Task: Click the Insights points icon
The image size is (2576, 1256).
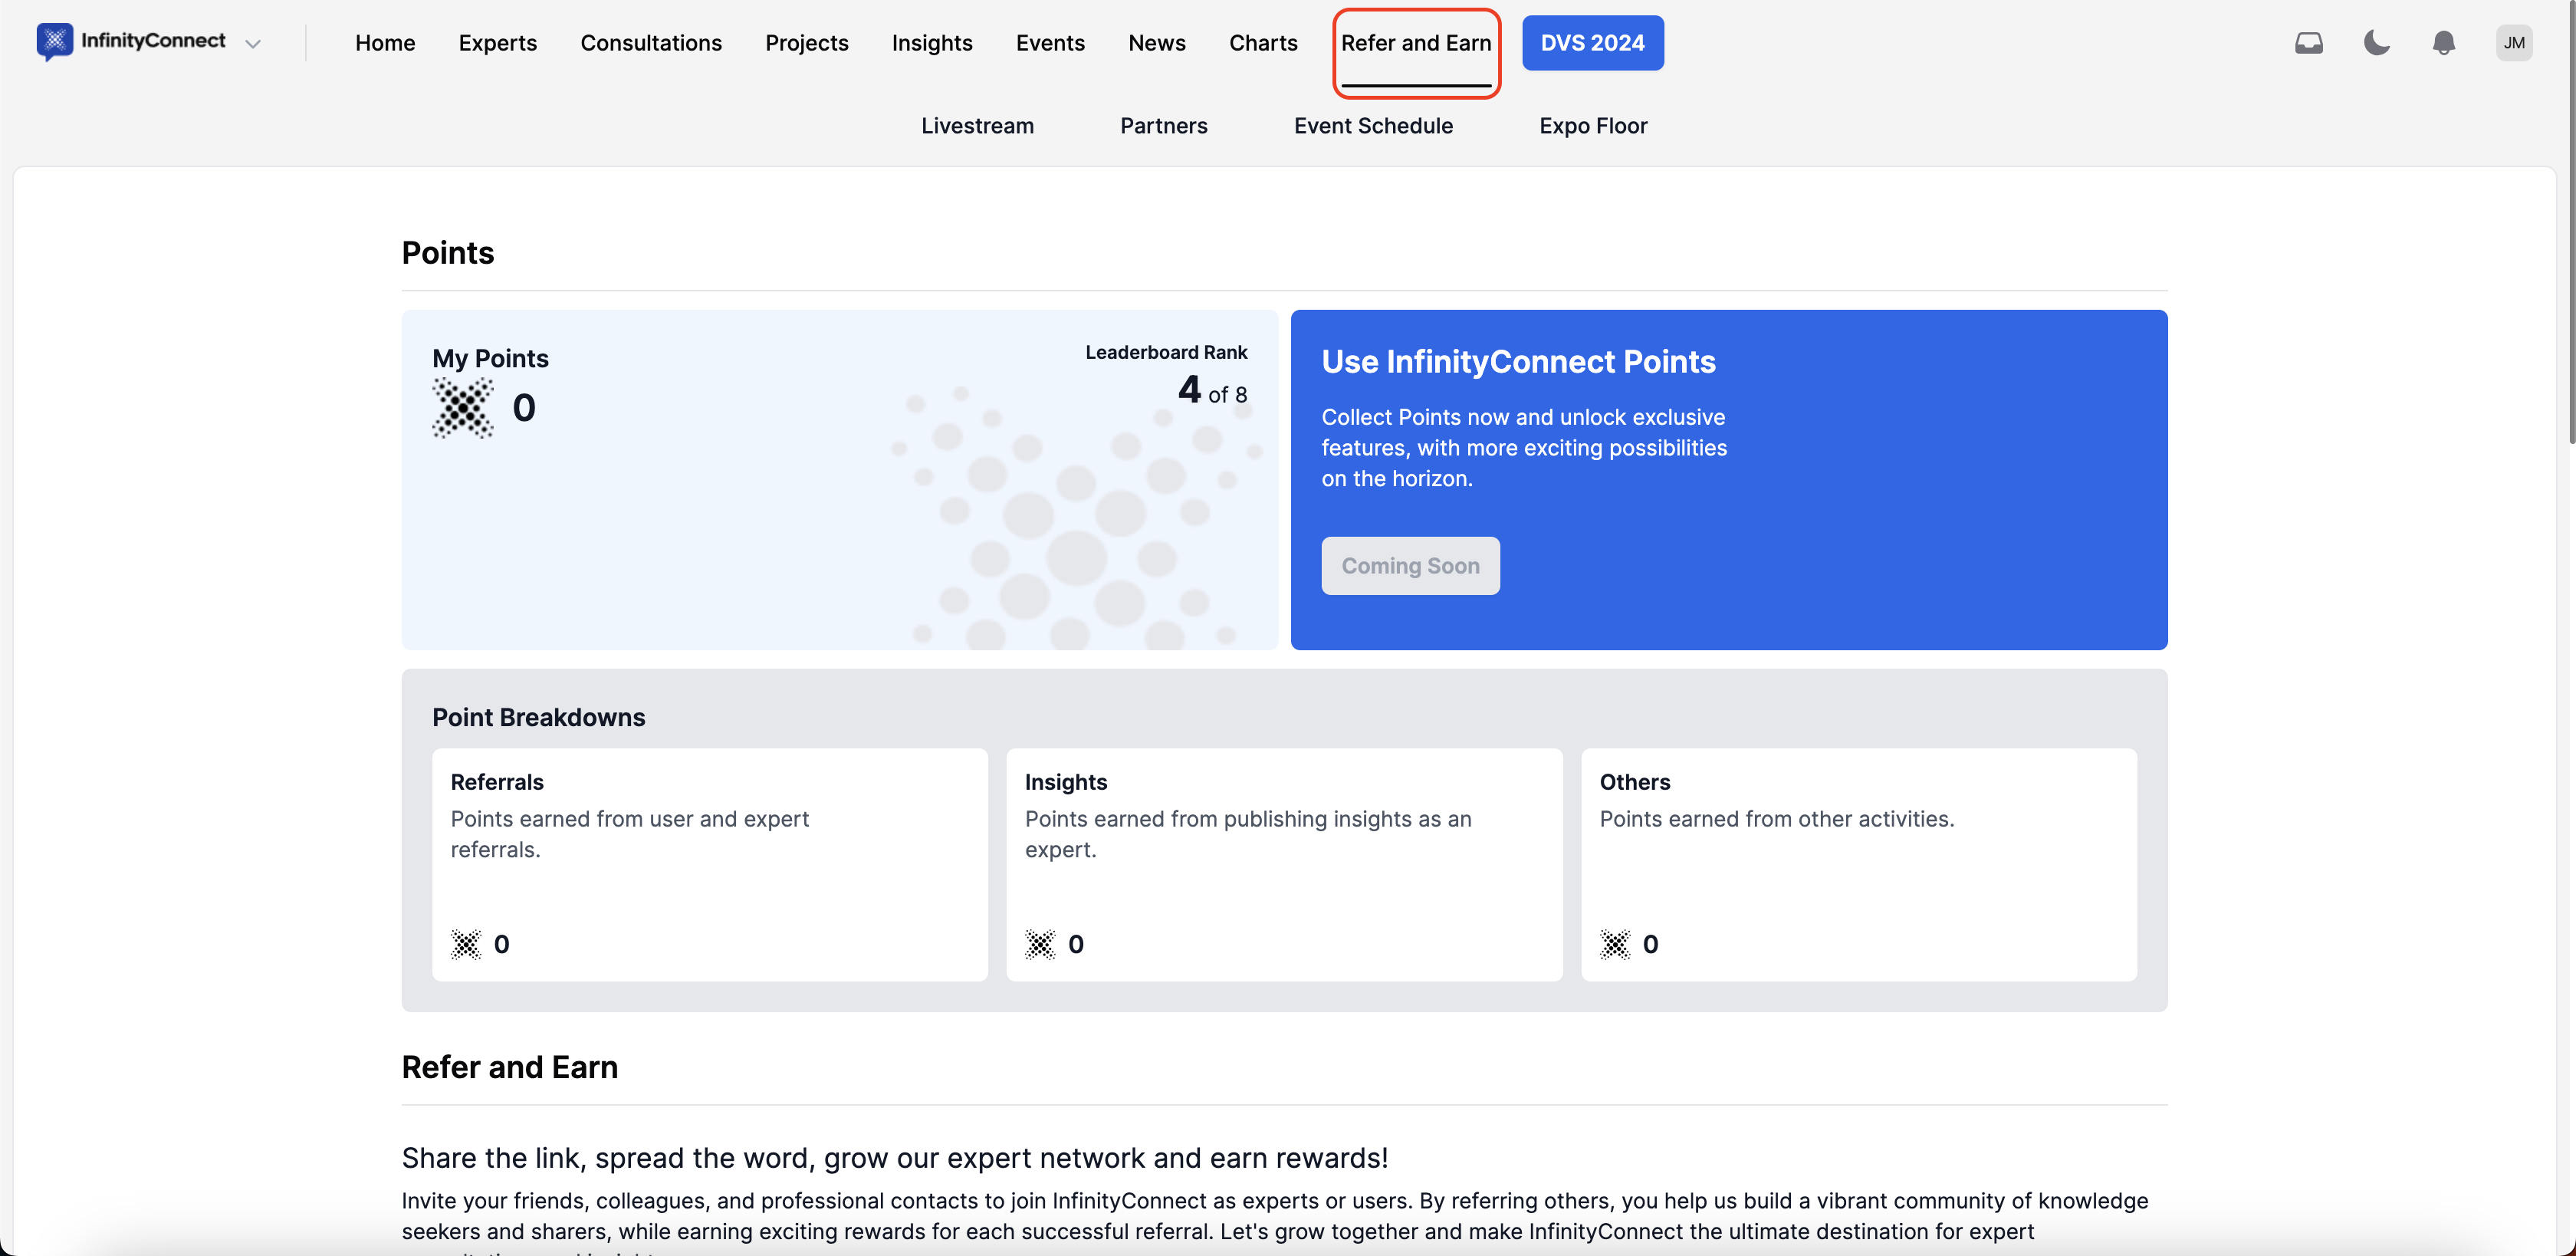Action: coord(1040,944)
